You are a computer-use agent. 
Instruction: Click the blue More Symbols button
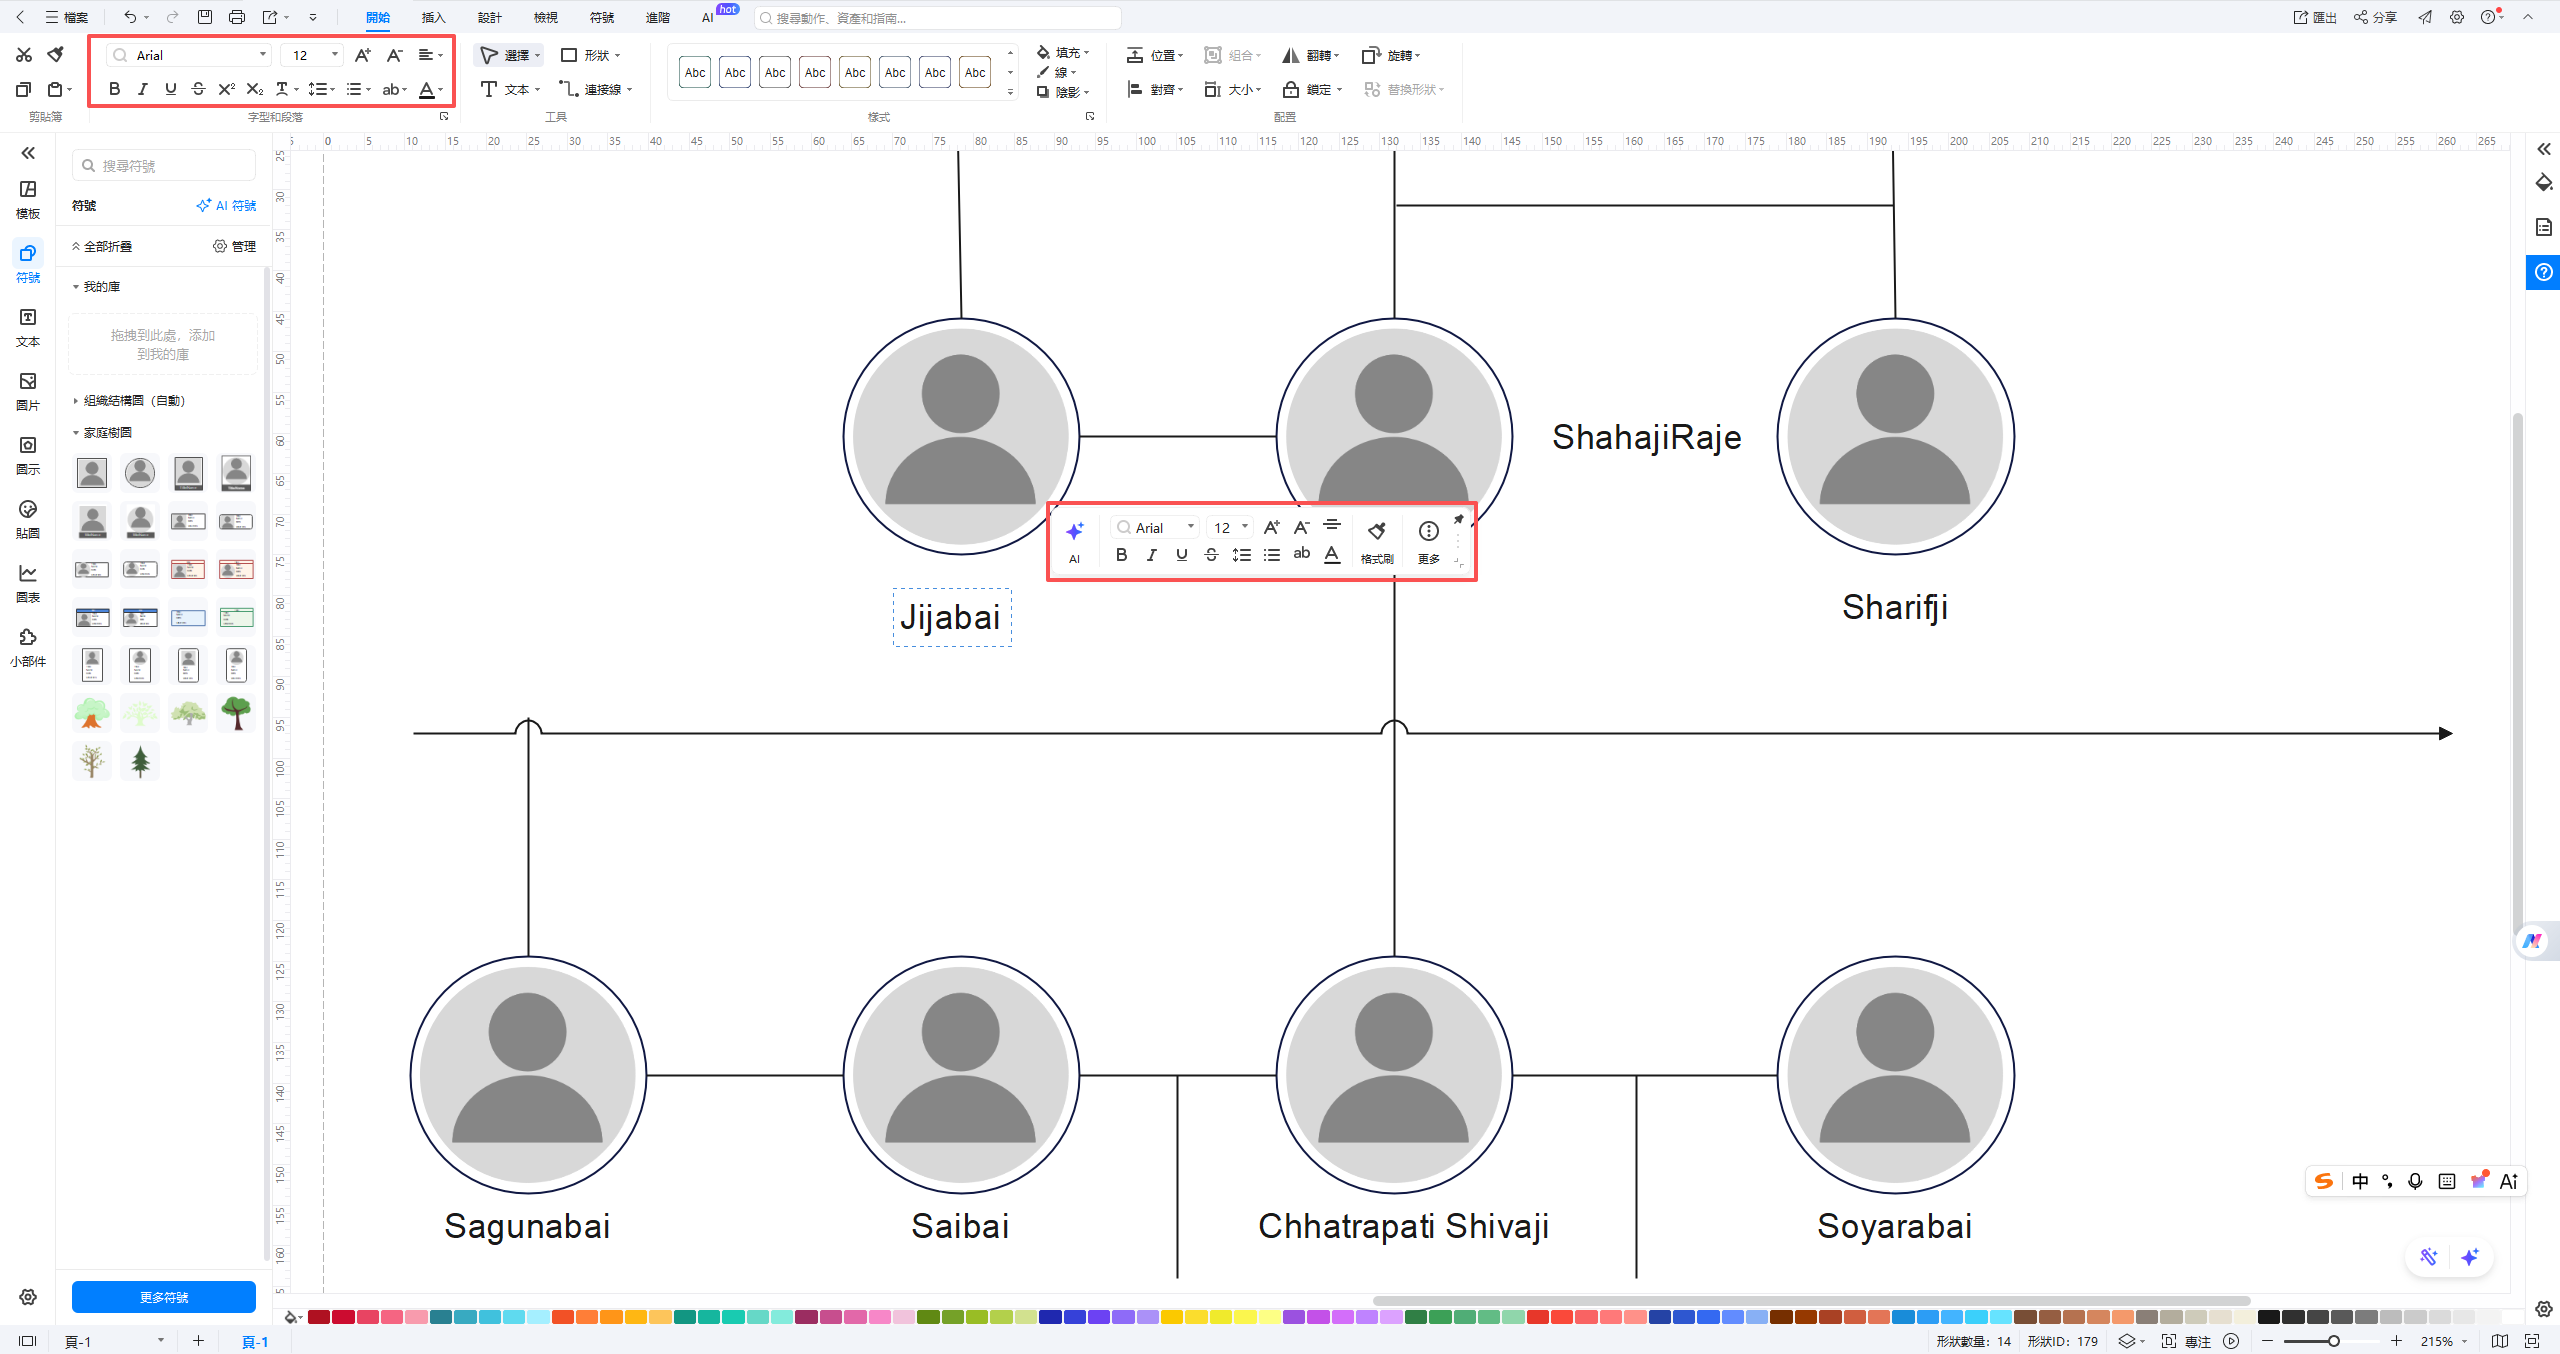click(163, 1297)
